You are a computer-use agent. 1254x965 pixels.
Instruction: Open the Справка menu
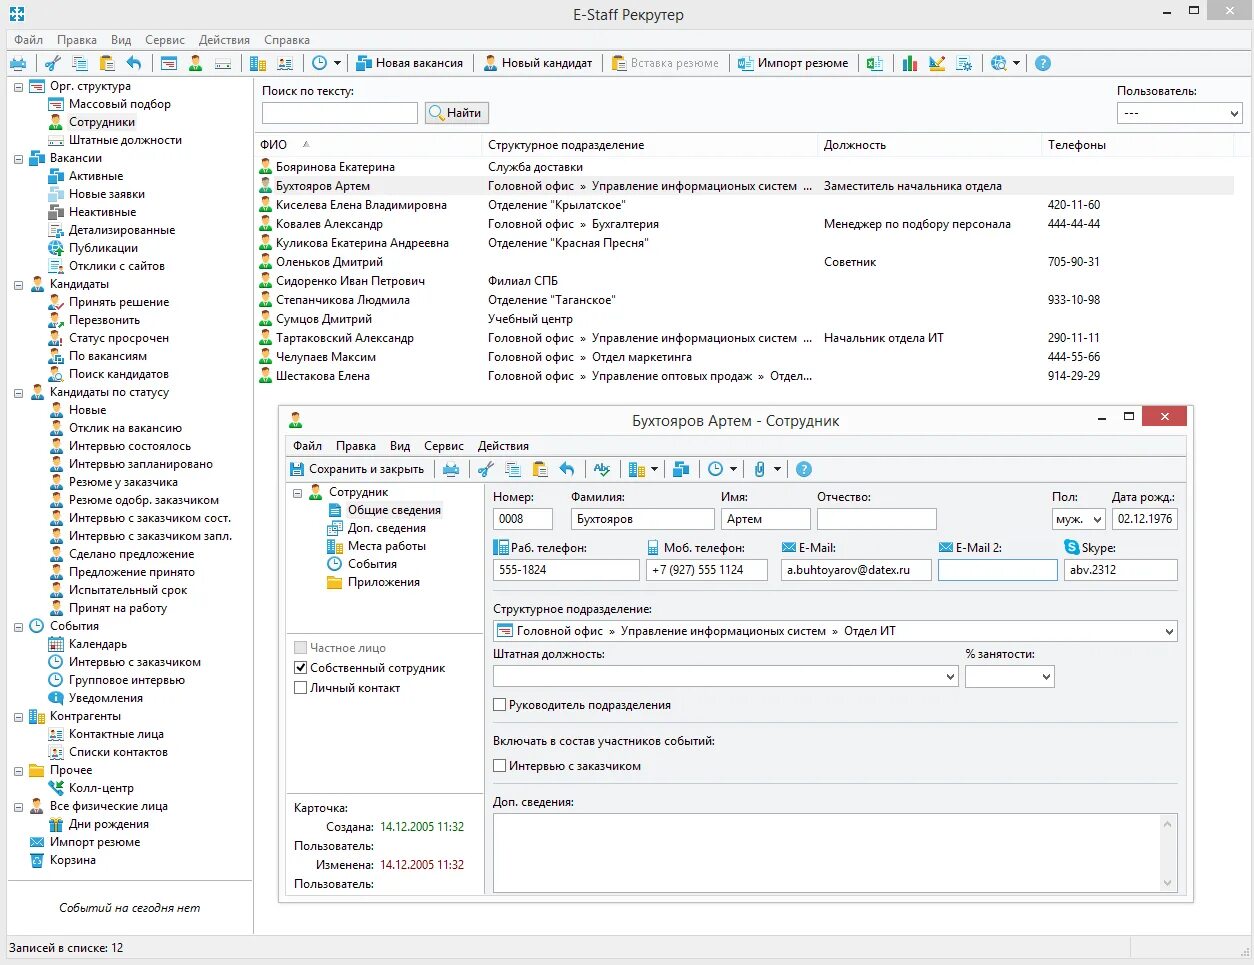[287, 40]
